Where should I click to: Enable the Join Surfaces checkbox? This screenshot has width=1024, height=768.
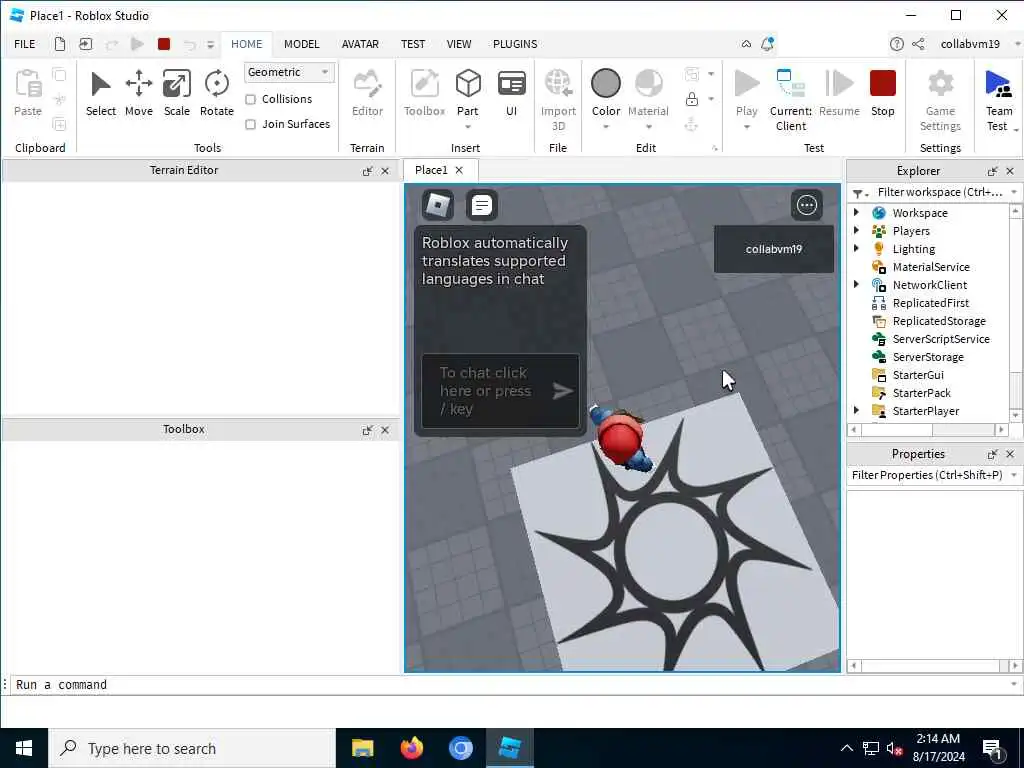(x=250, y=124)
